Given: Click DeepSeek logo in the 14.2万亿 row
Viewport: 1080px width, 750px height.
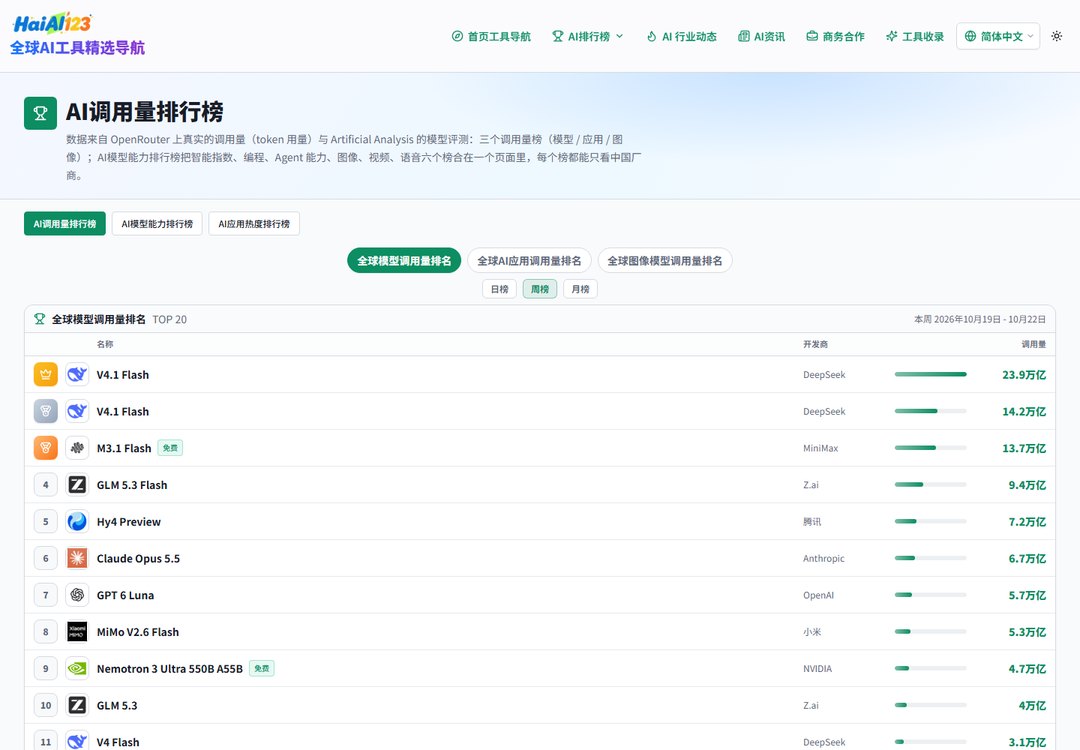Looking at the screenshot, I should coord(77,411).
